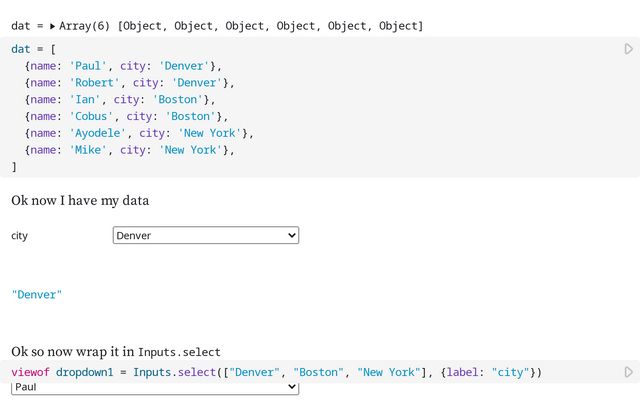Click the blue "Denver" output string
This screenshot has width=640, height=400.
37,295
